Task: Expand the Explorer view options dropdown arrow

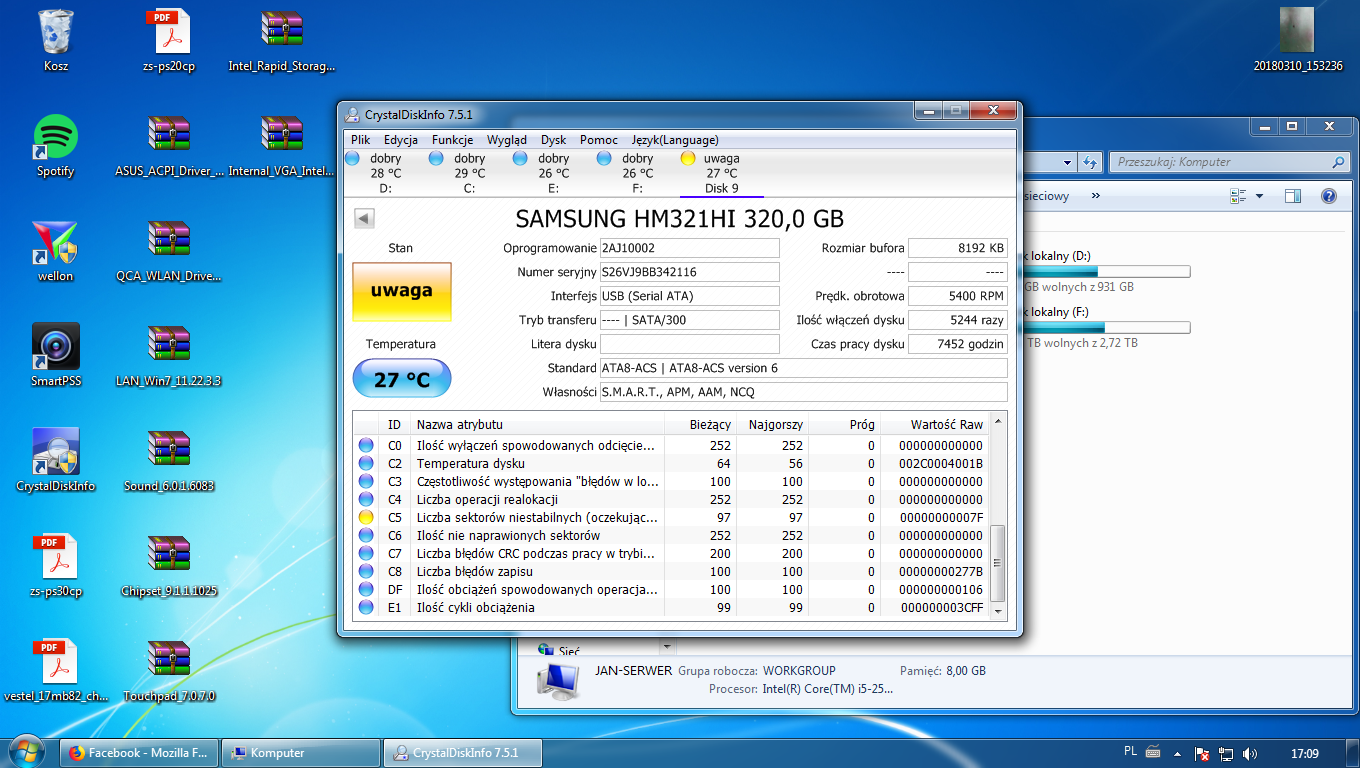Action: tap(1259, 196)
